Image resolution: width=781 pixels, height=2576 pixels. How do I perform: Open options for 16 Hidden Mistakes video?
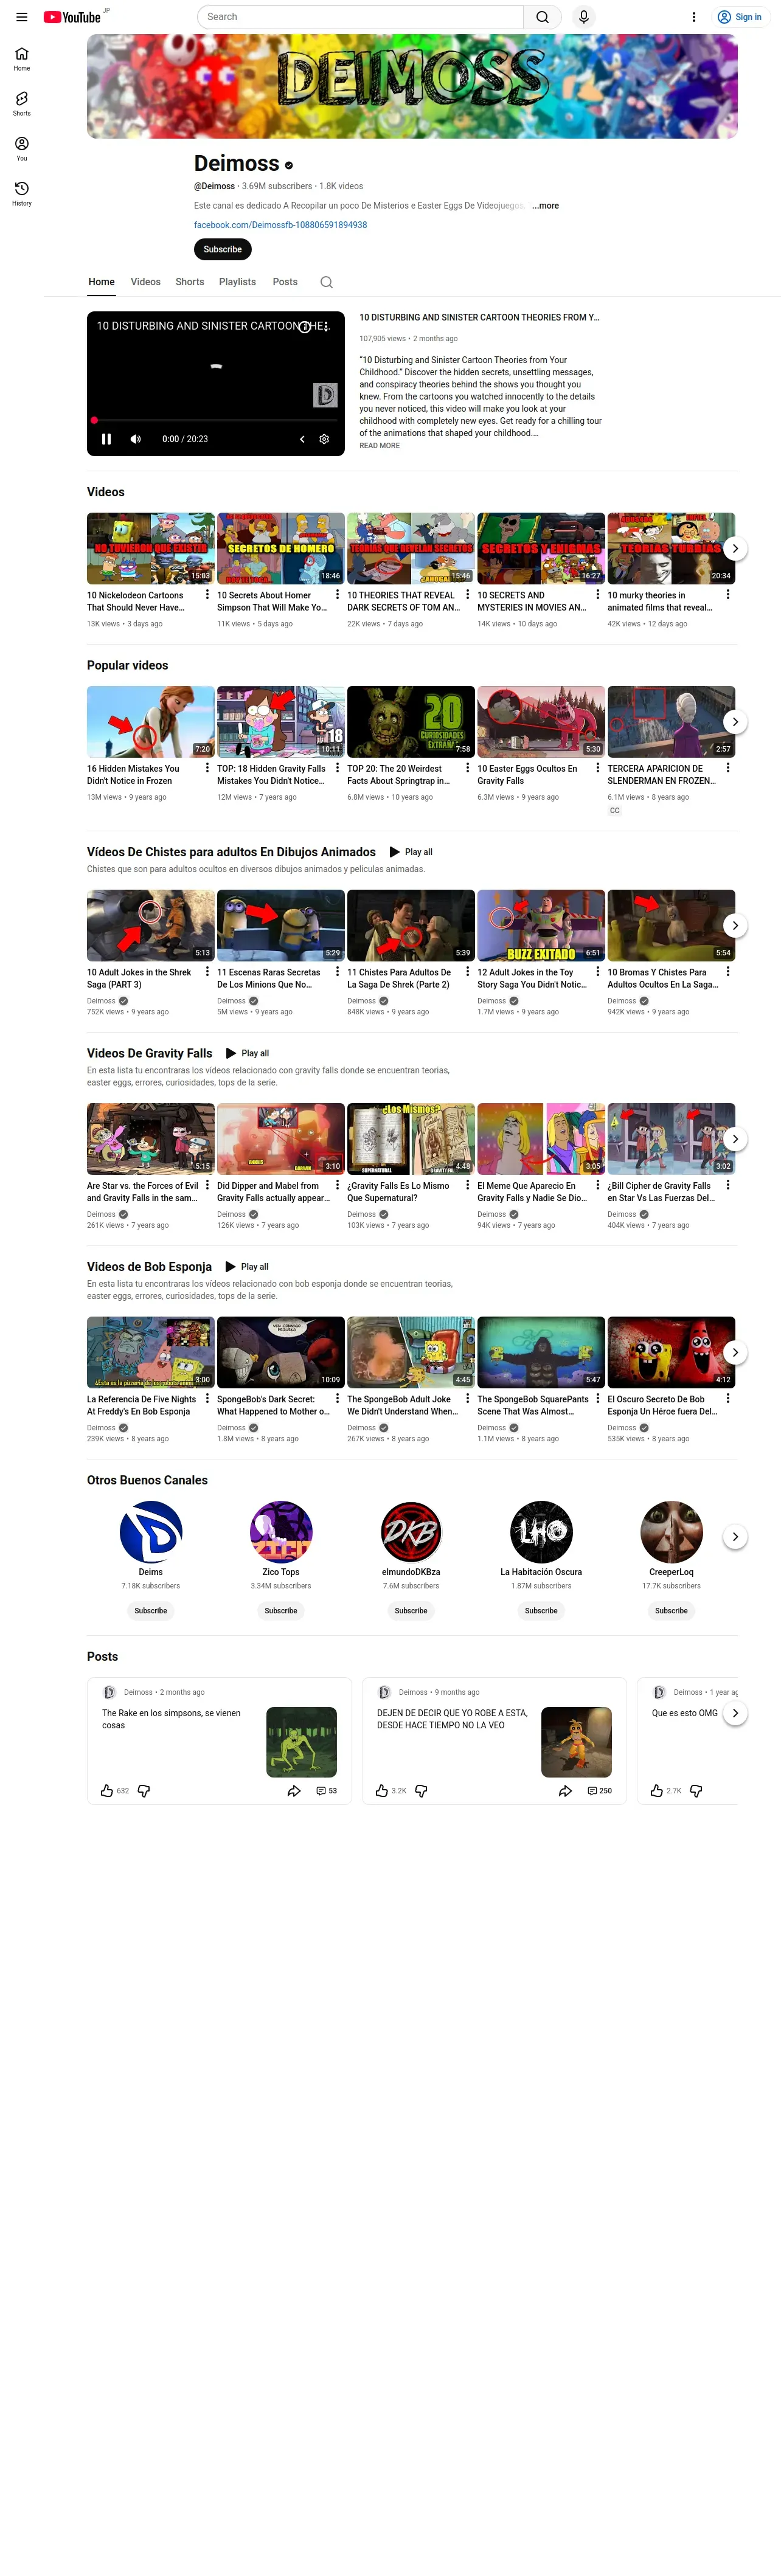click(x=207, y=768)
